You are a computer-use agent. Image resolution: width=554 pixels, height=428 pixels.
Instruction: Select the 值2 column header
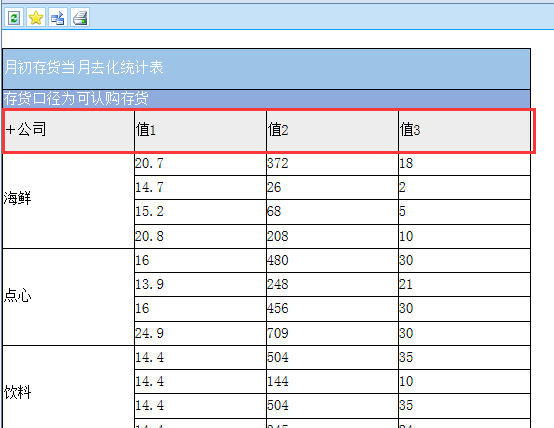click(x=332, y=130)
